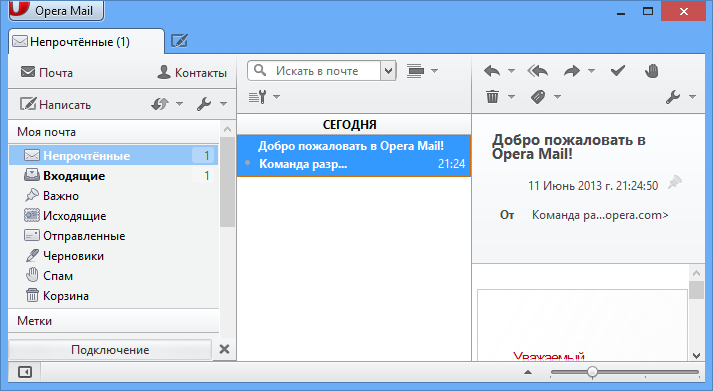Select the Спам folder

pos(114,276)
